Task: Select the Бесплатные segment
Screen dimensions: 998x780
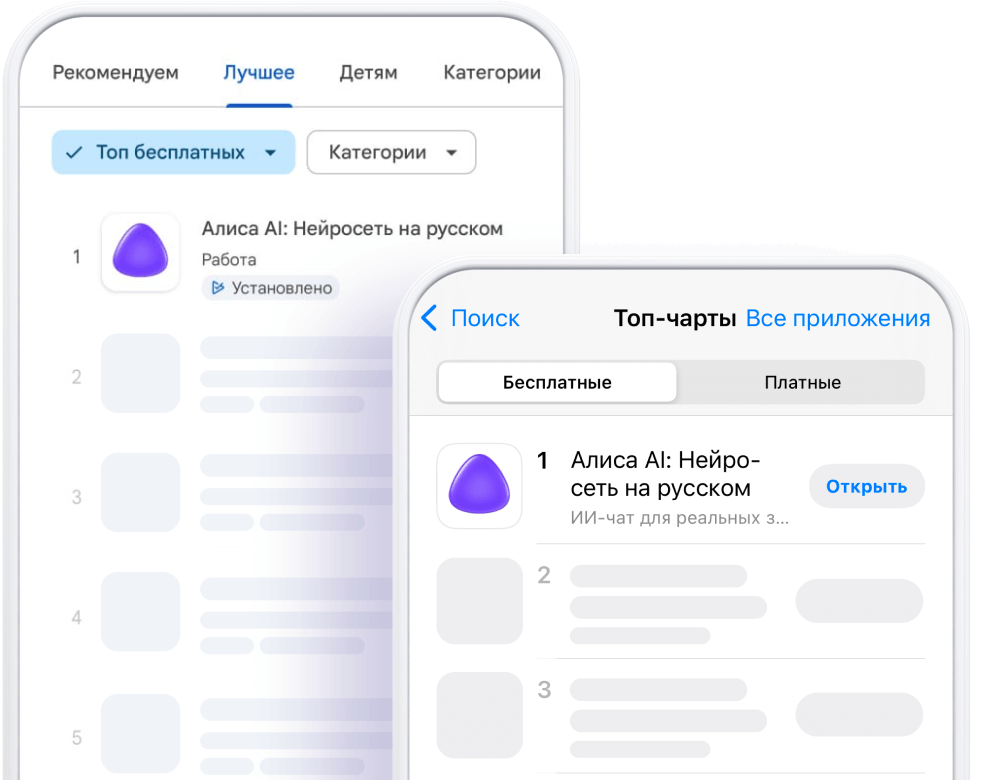Action: point(556,382)
